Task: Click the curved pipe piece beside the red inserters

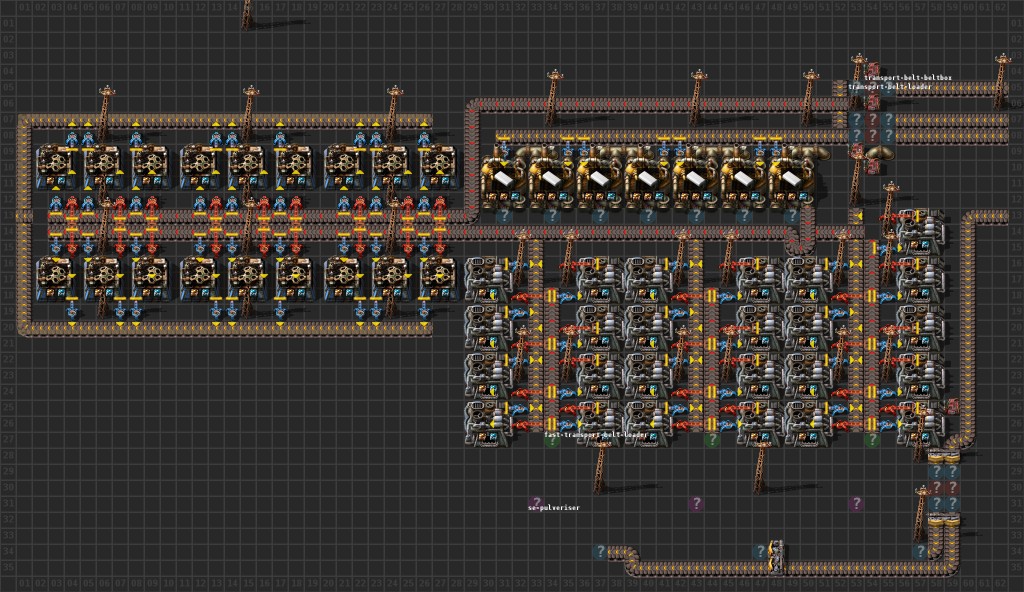Action: (880, 153)
